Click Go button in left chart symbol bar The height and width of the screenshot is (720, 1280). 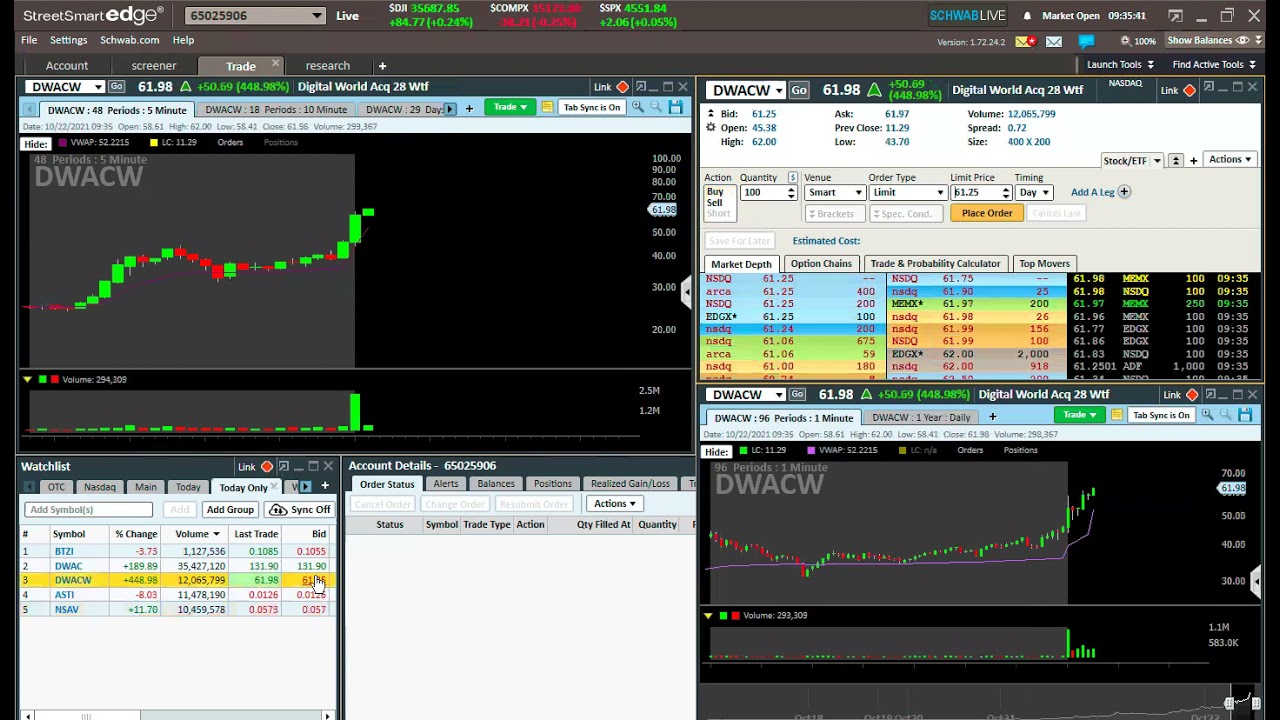(x=117, y=87)
